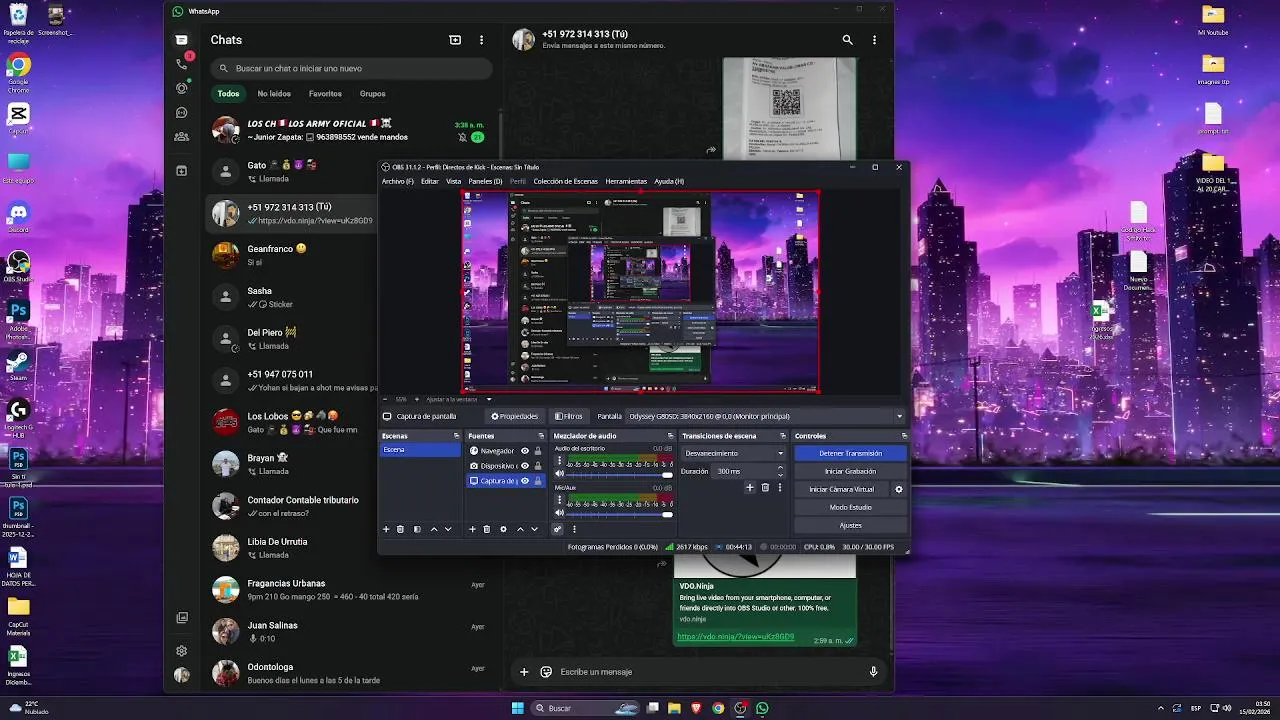Image resolution: width=1280 pixels, height=720 pixels.
Task: Add a new scene in OBS Escenas
Action: pos(386,529)
